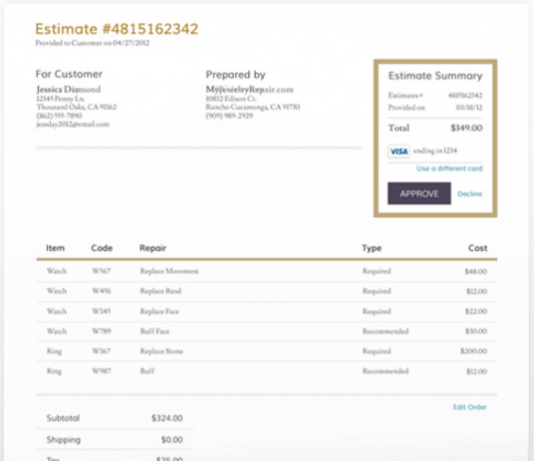The width and height of the screenshot is (534, 463).
Task: Click the Buff Face repair row
Action: [267, 331]
